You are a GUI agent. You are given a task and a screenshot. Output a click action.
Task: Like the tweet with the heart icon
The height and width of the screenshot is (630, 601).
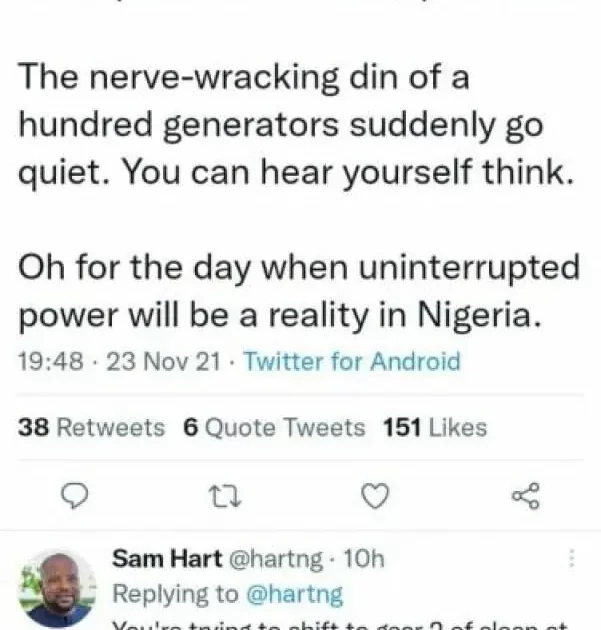coord(373,495)
